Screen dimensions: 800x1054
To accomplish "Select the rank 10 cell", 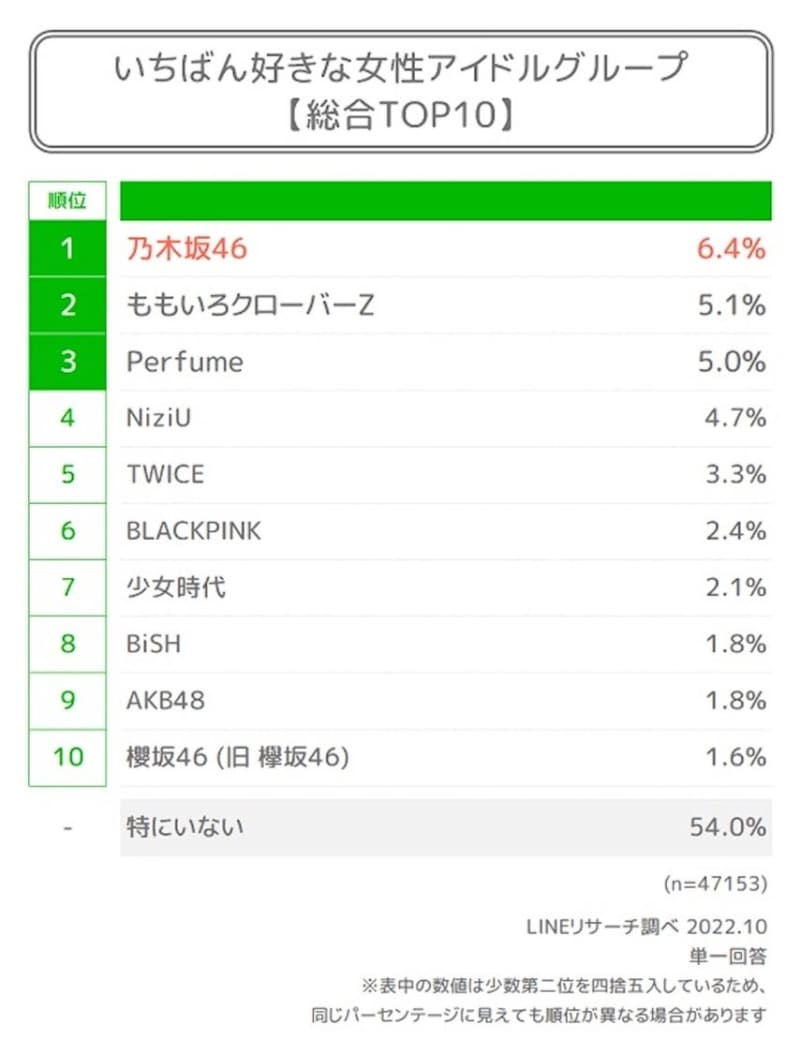I will click(67, 757).
